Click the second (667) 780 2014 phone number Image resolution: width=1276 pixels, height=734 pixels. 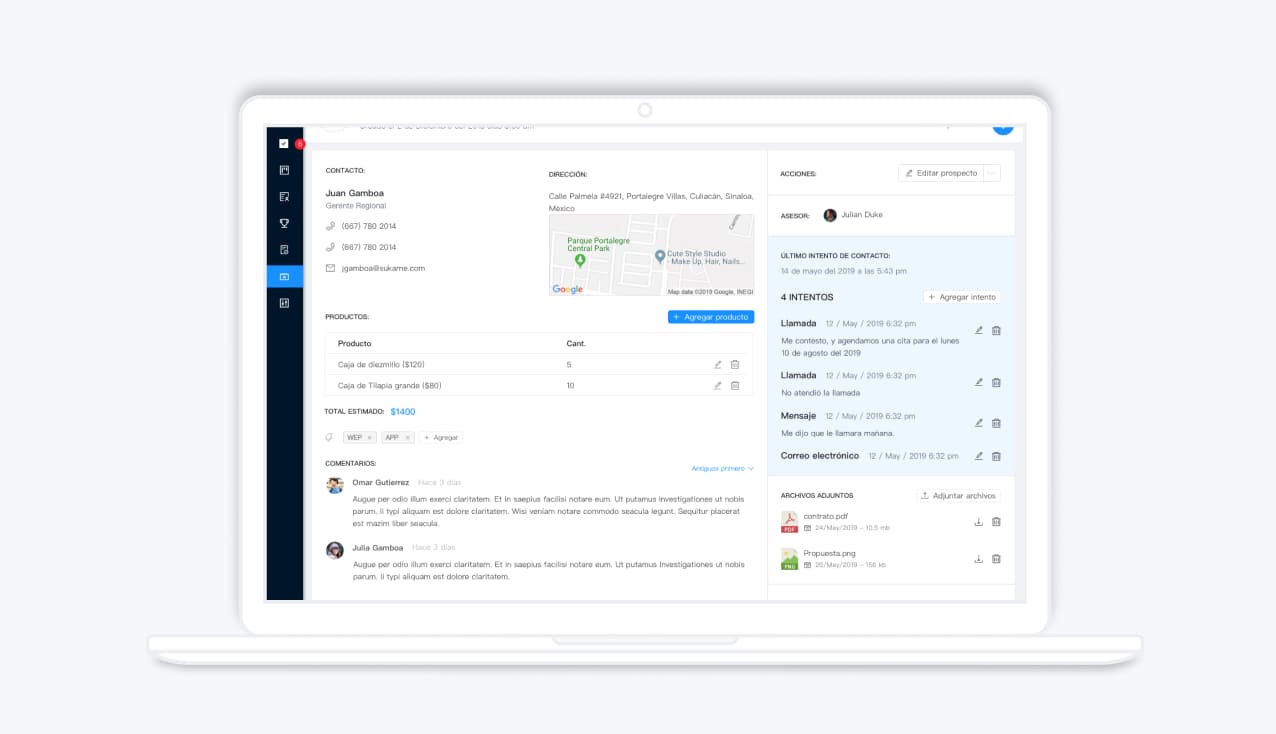point(369,247)
